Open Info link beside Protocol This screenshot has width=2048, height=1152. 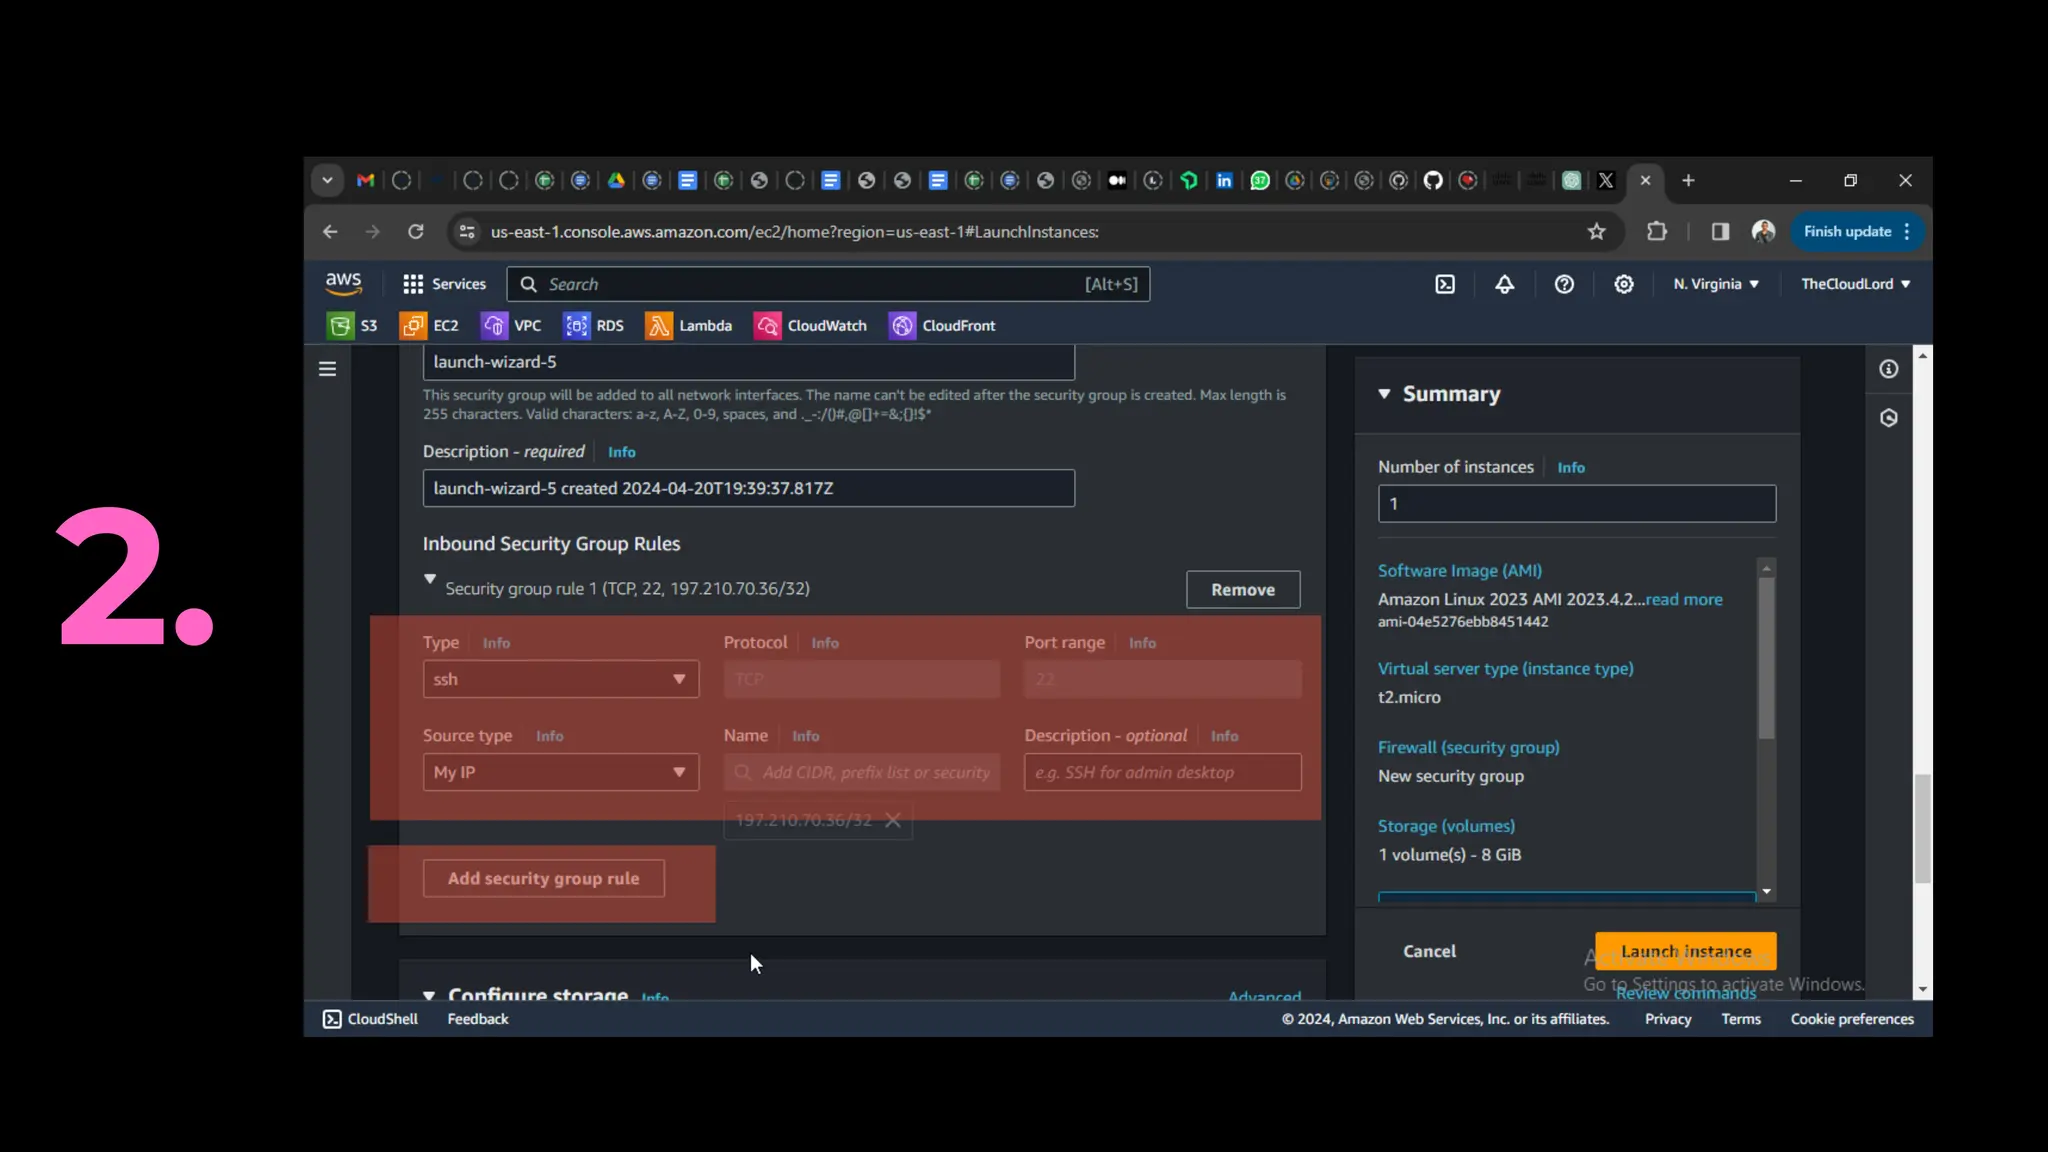[x=824, y=643]
